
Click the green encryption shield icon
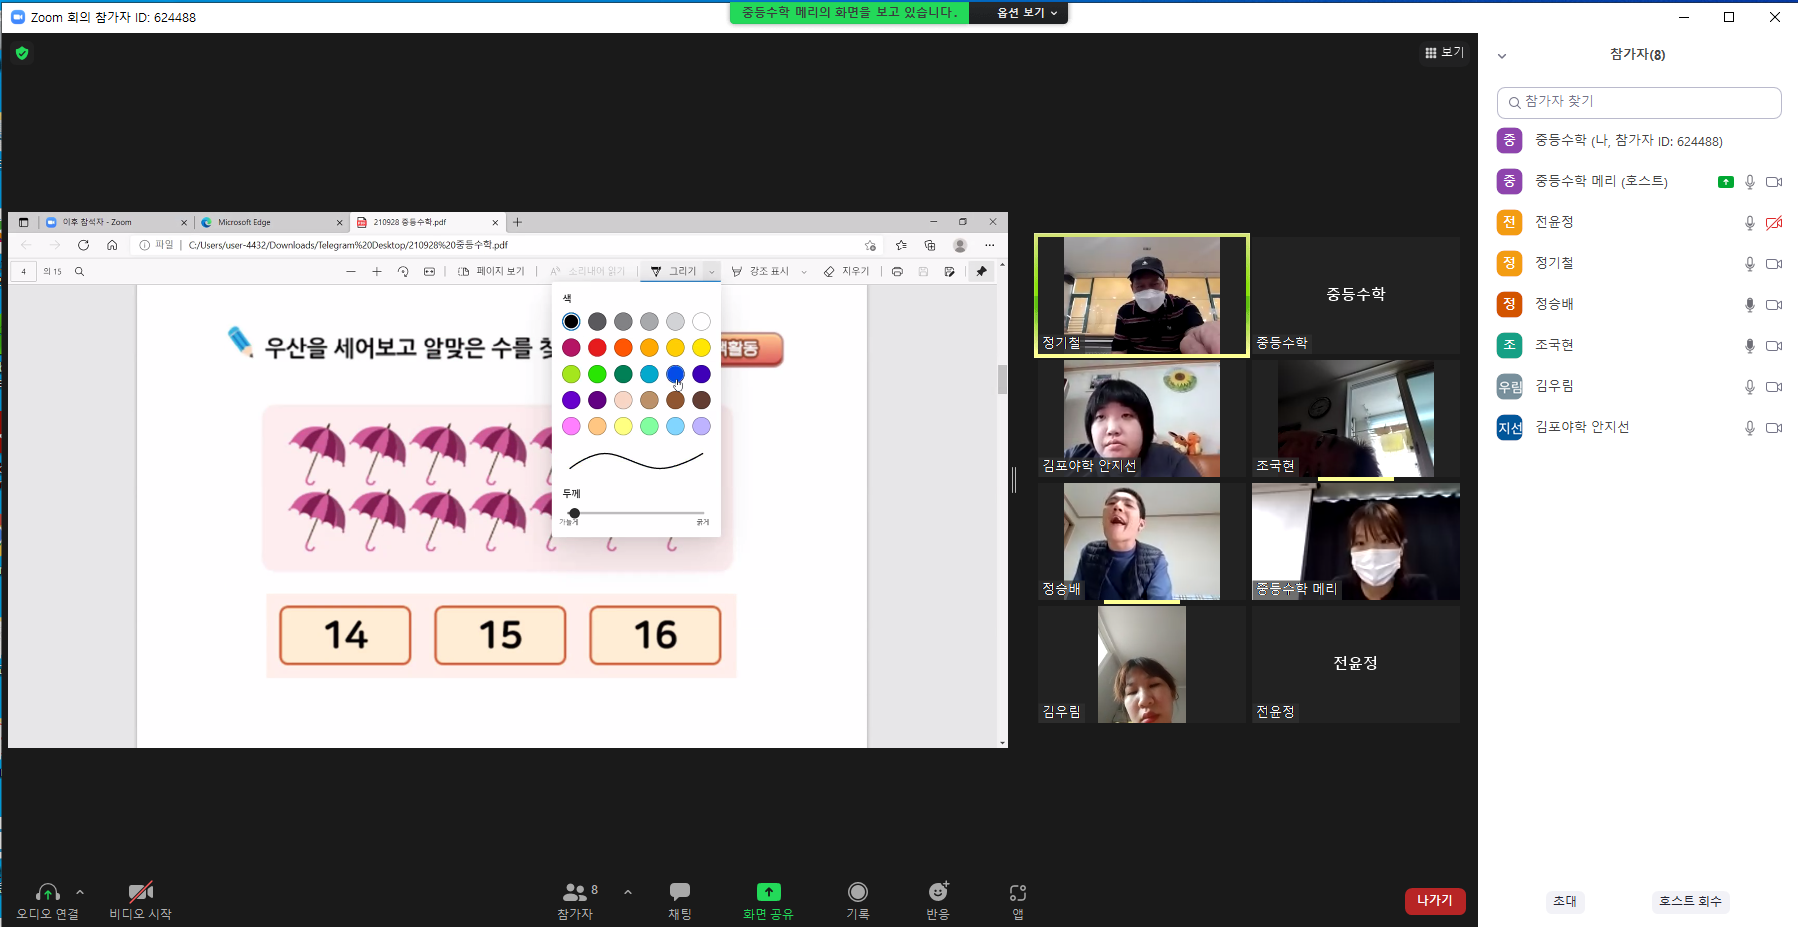[x=22, y=53]
